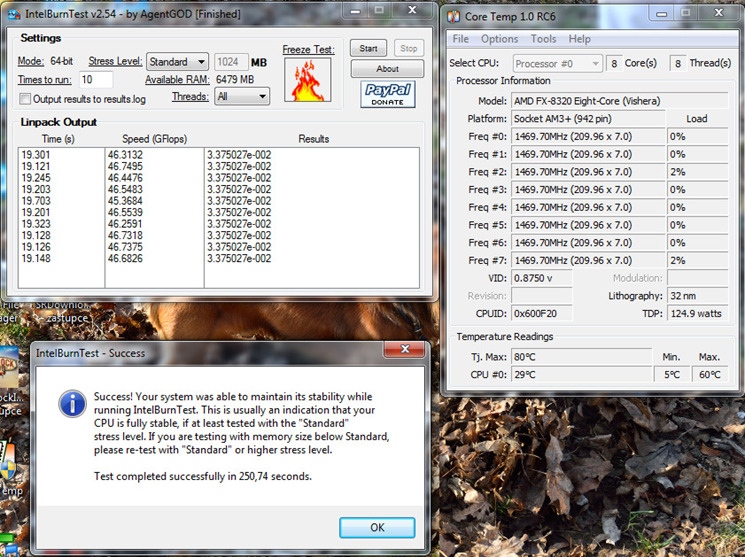The height and width of the screenshot is (557, 745).
Task: Click the Times to run input field
Action: (x=96, y=79)
